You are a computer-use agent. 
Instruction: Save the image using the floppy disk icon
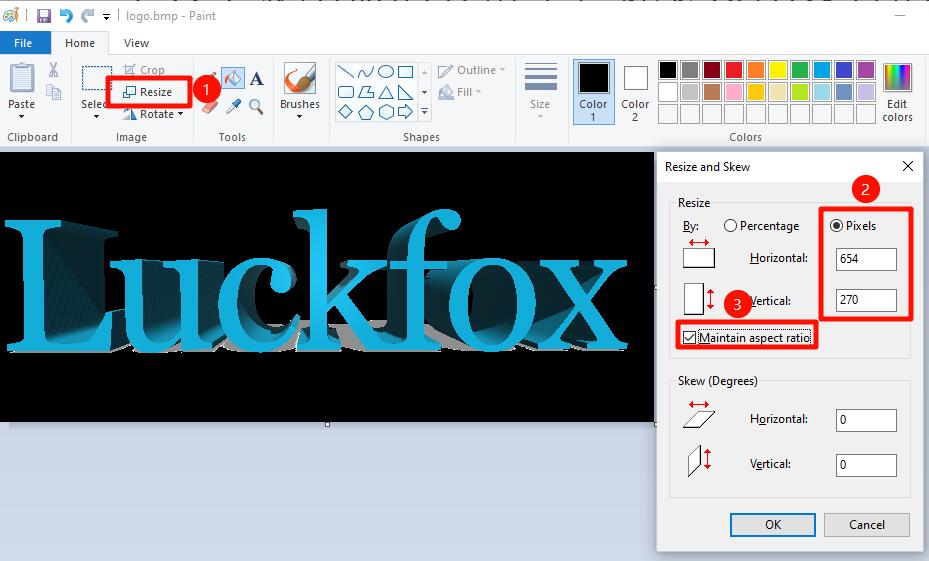pos(44,15)
